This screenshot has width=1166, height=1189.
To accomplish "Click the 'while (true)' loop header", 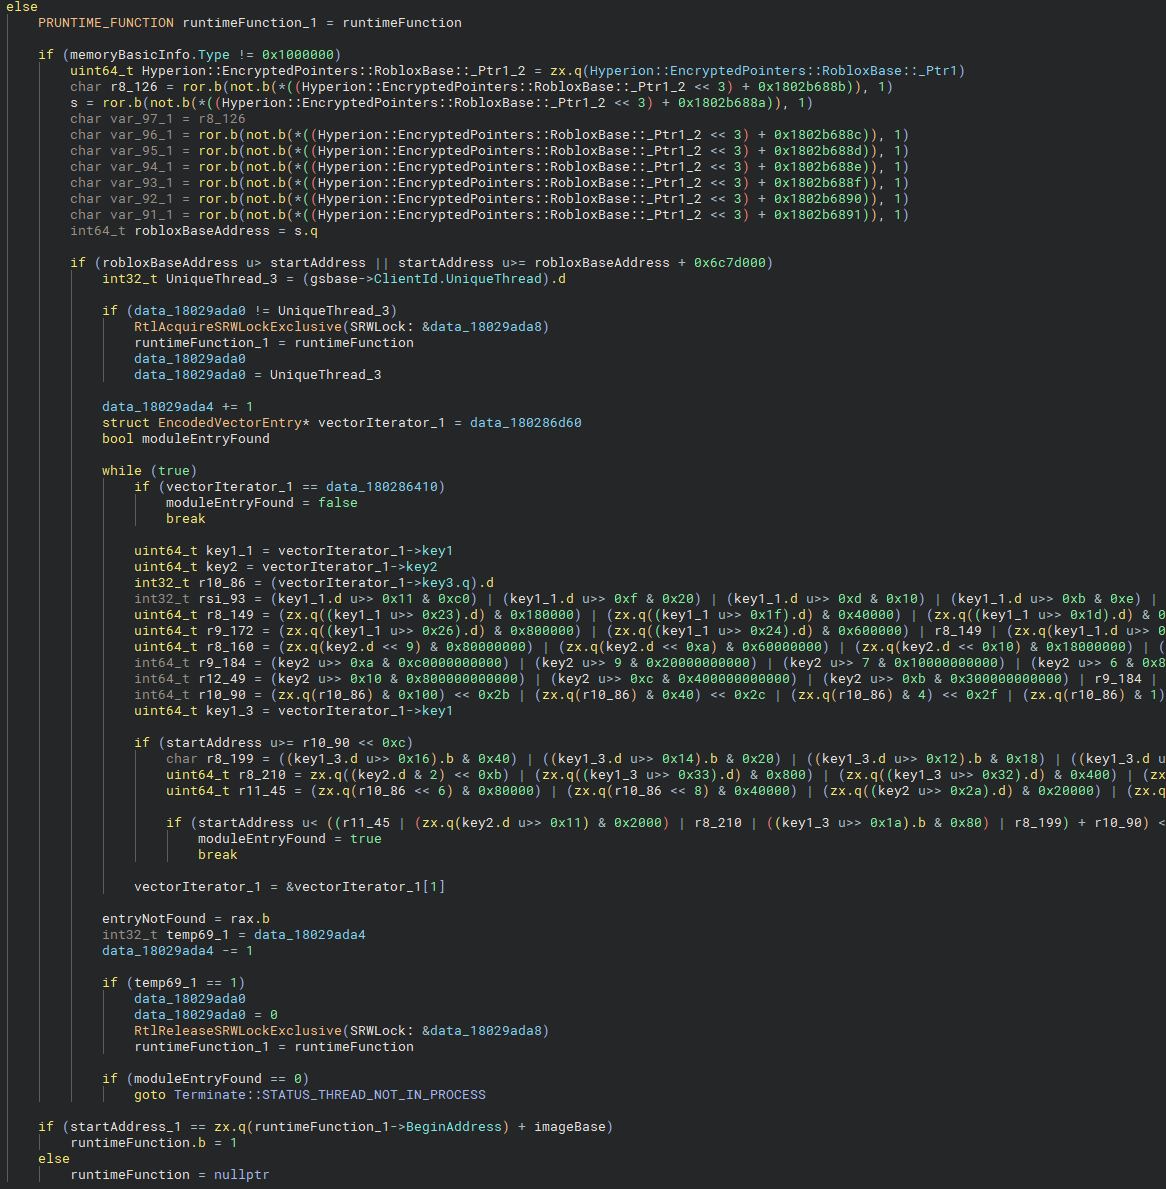I will (149, 470).
